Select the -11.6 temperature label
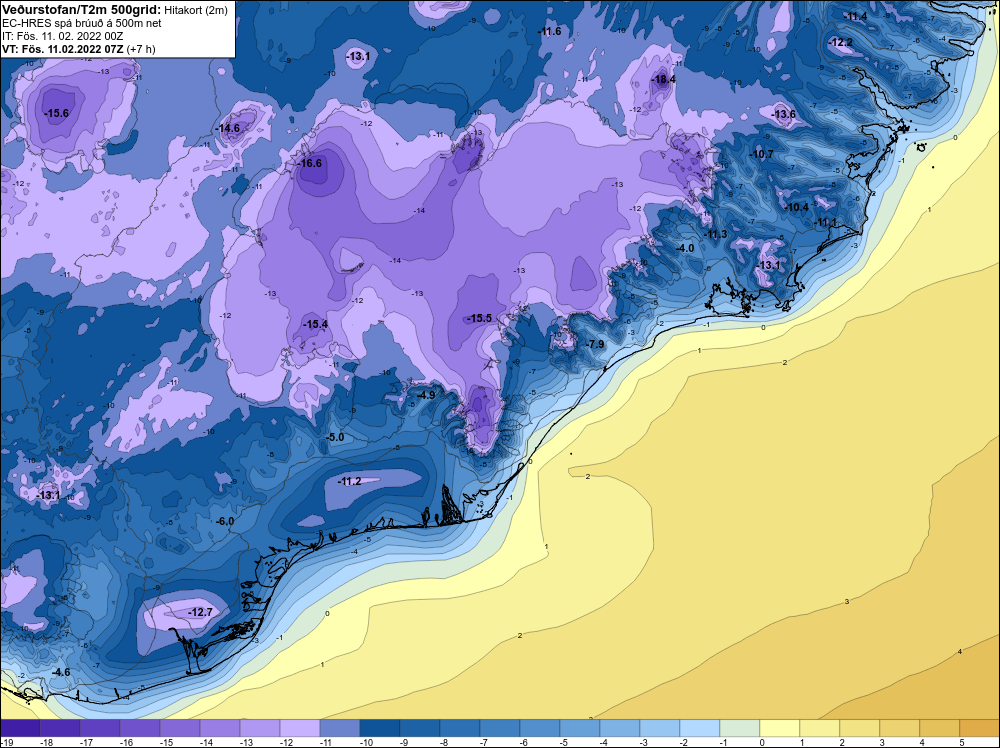Screen dimensions: 1000x748 [549, 31]
